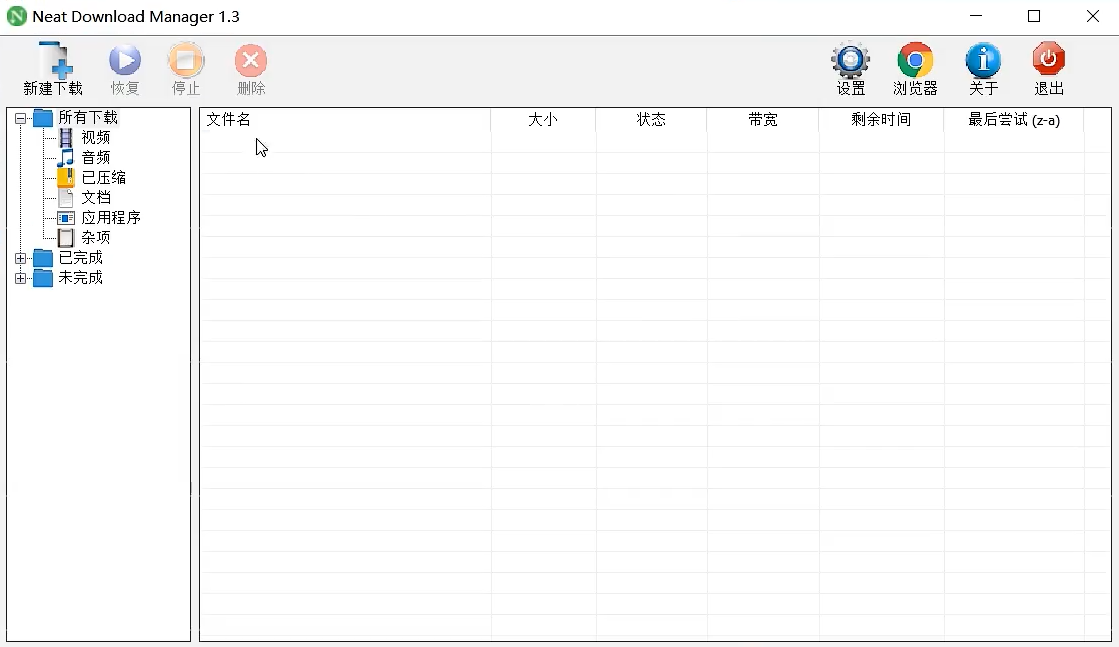Viewport: 1119px width, 647px height.
Task: Select the 文档 (Documents) category
Action: (x=95, y=198)
